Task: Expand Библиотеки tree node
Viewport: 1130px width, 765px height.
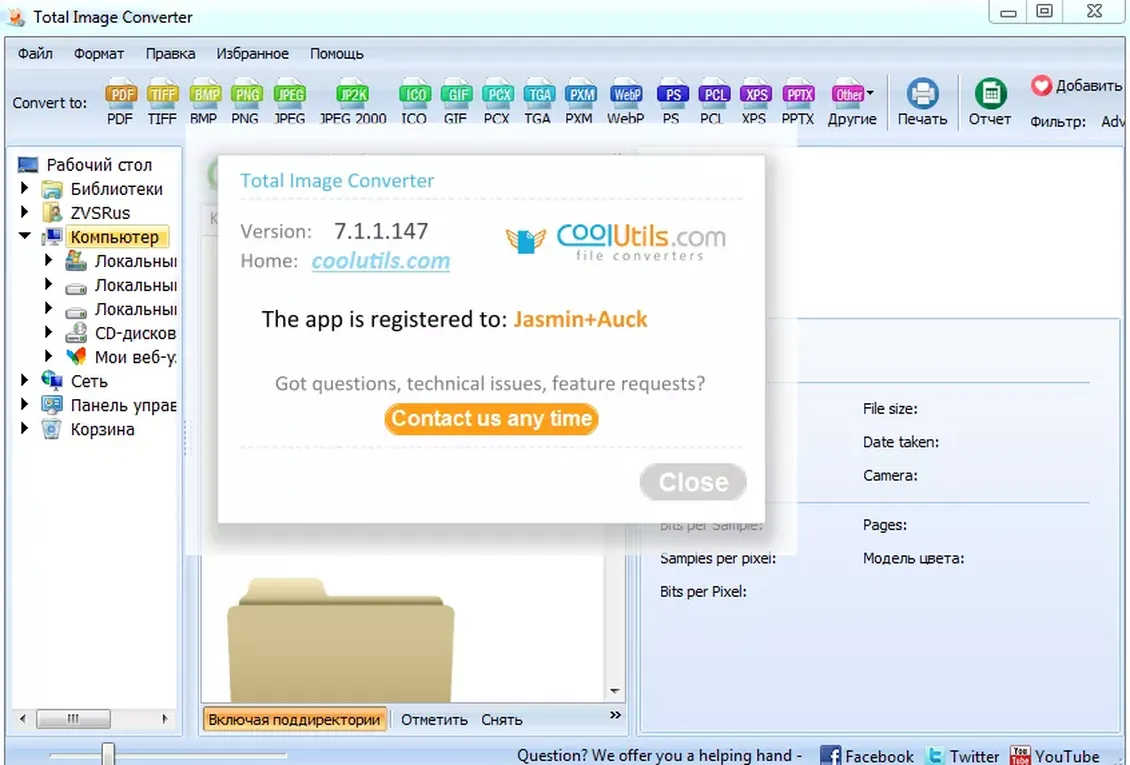Action: click(x=25, y=189)
